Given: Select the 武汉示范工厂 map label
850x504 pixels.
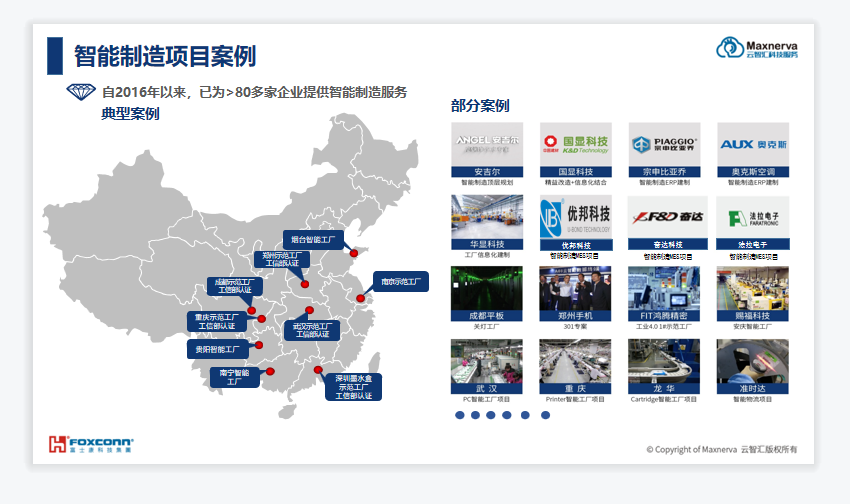Looking at the screenshot, I should point(312,331).
